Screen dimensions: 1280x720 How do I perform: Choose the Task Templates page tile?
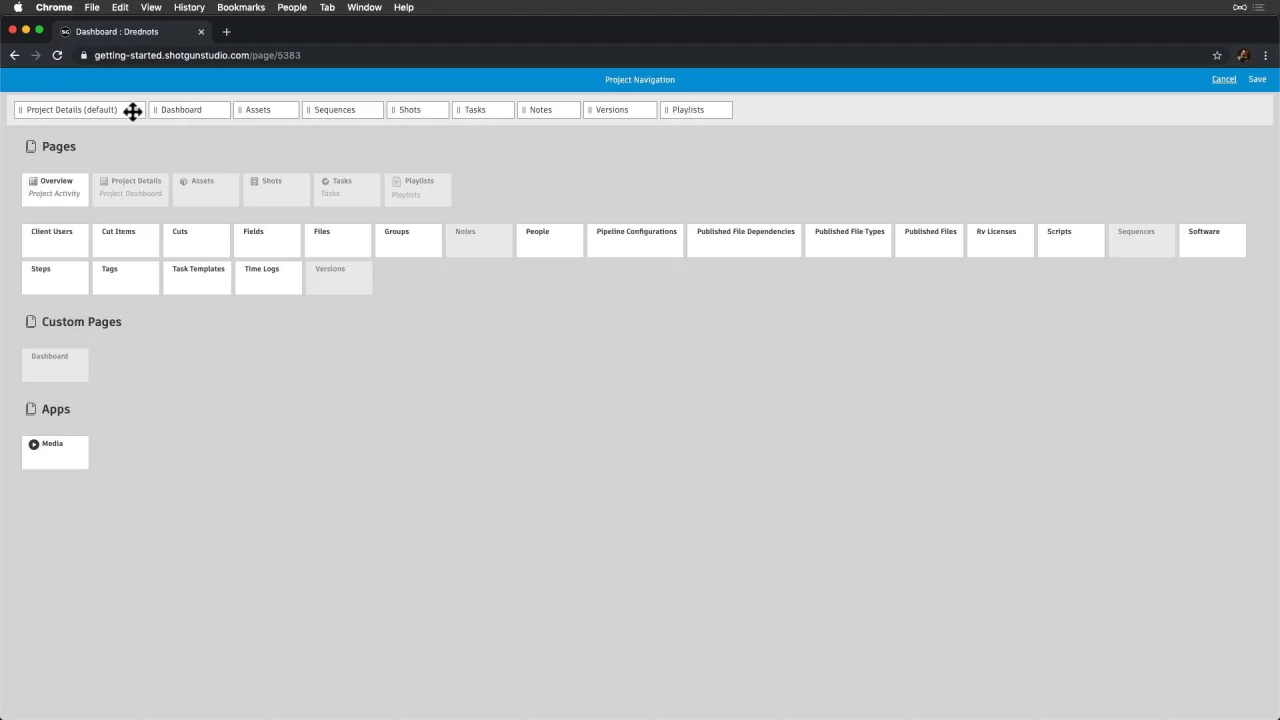pyautogui.click(x=198, y=278)
